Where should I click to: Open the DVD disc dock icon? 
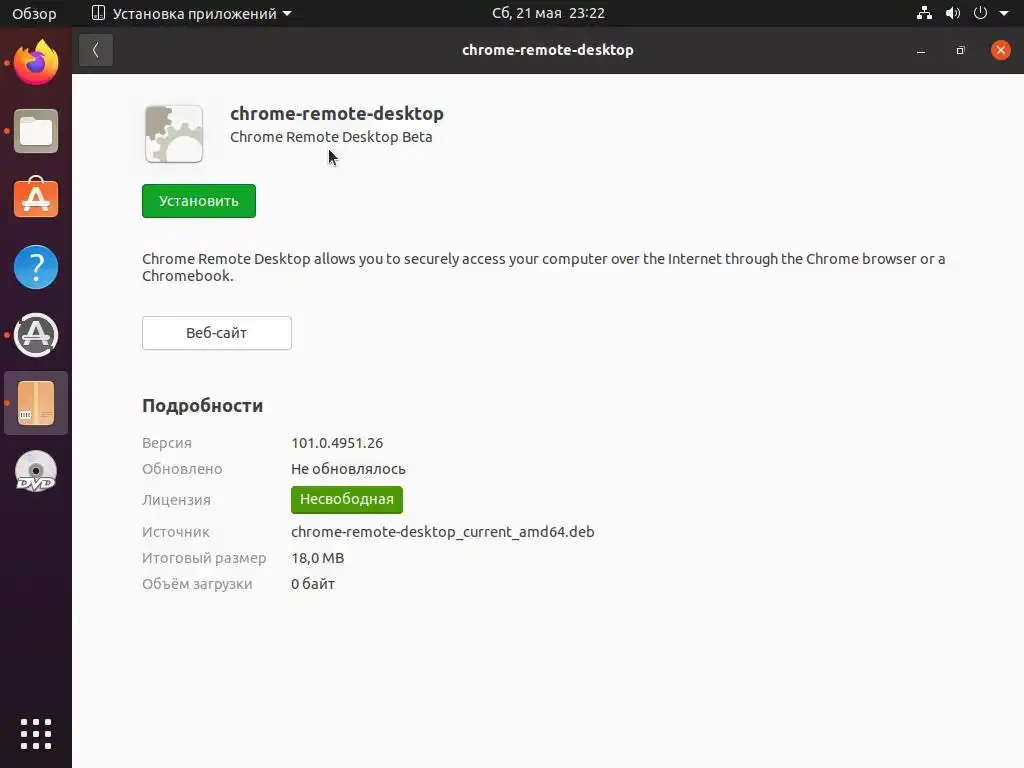coord(36,471)
